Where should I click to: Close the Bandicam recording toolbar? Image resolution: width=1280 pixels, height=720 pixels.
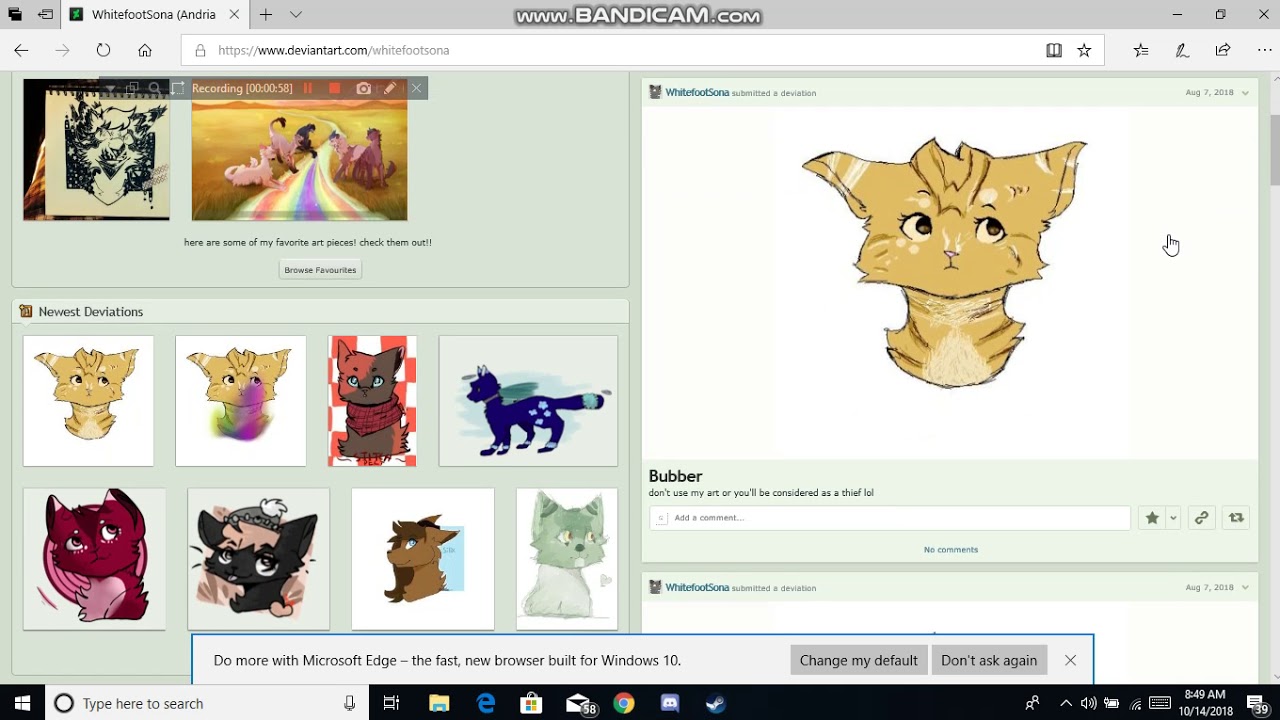point(416,88)
